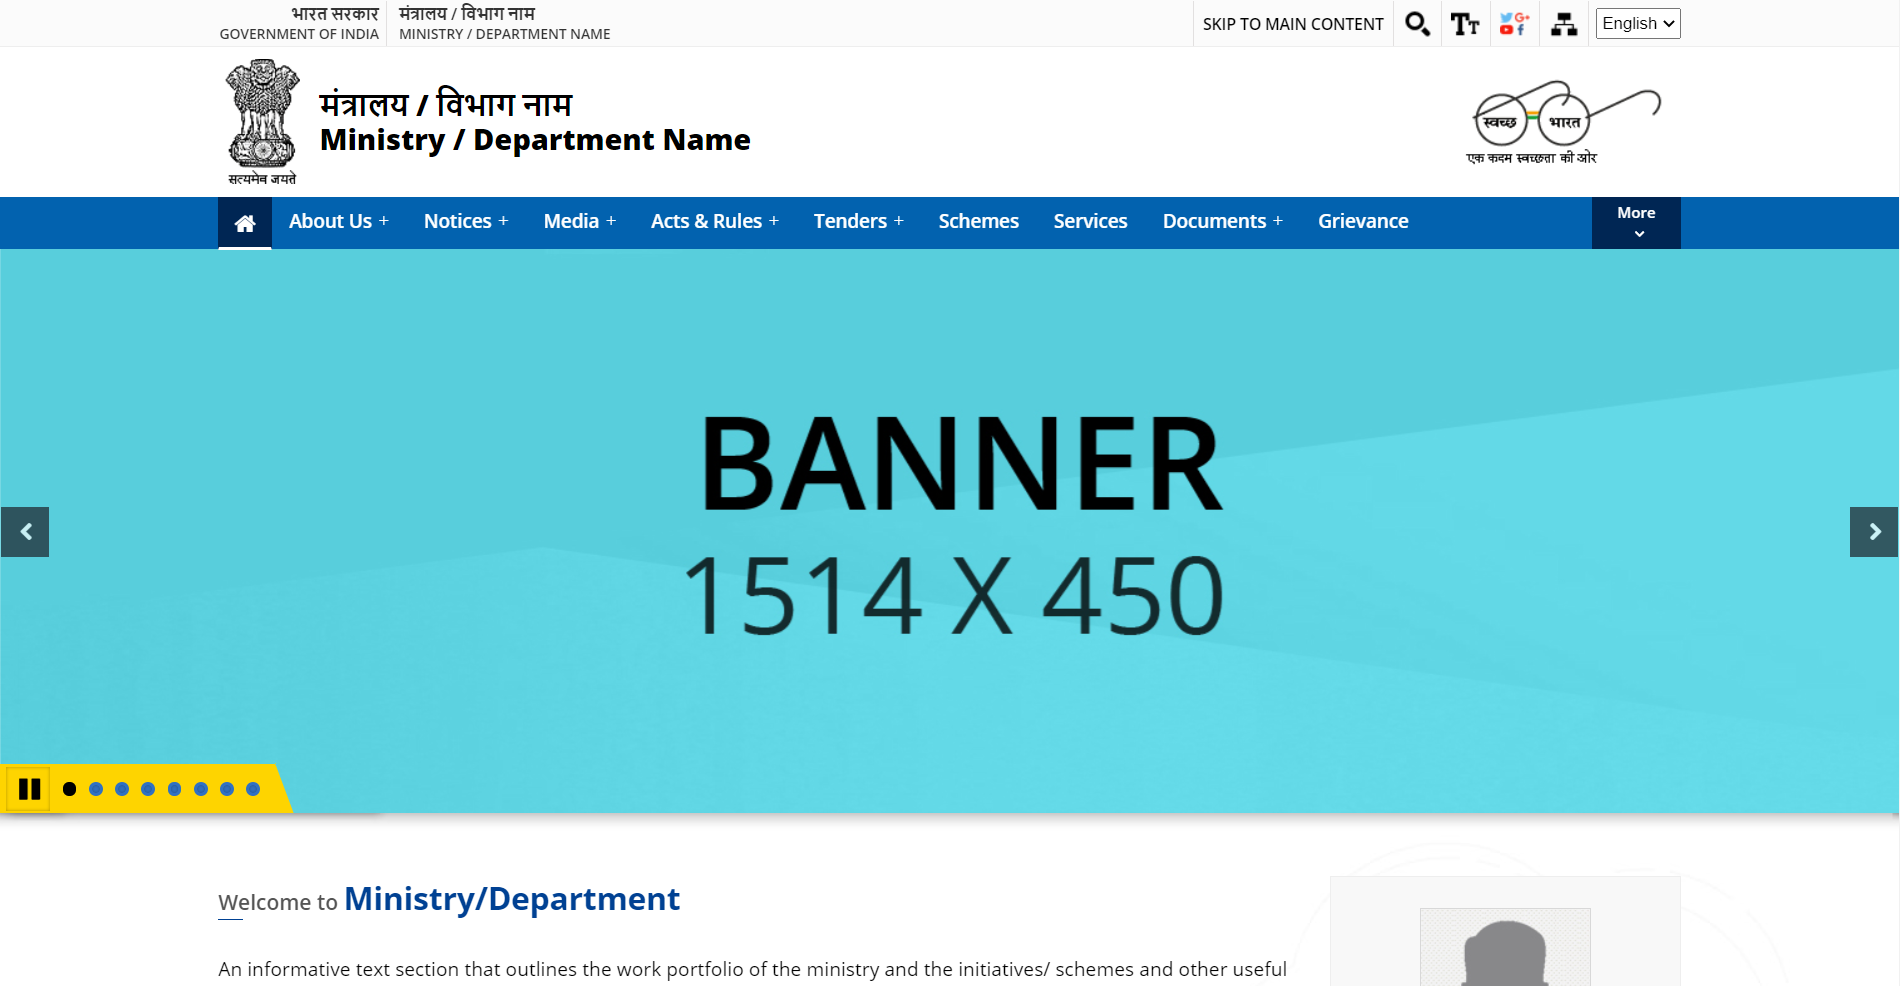The width and height of the screenshot is (1900, 986).
Task: Click the national emblem logo
Action: [x=262, y=121]
